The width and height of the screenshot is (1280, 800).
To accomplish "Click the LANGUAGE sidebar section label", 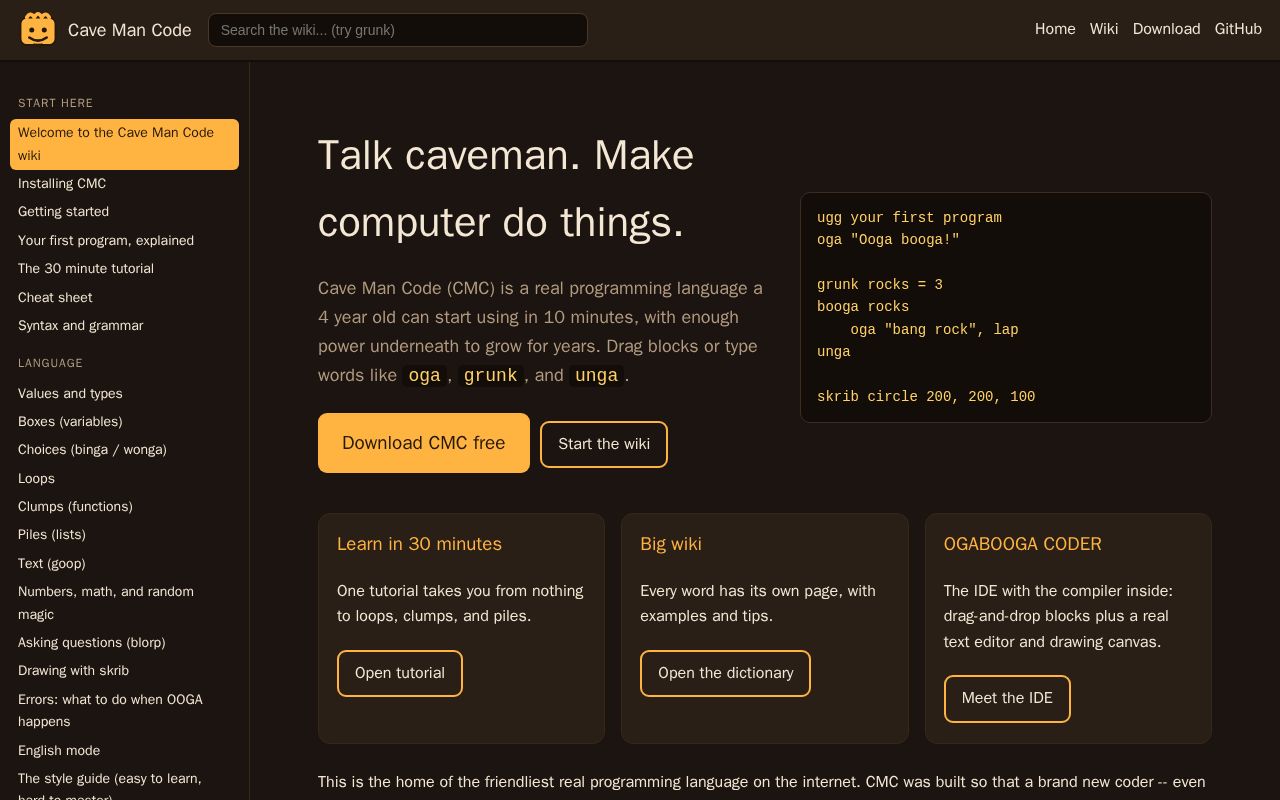I will pyautogui.click(x=50, y=363).
